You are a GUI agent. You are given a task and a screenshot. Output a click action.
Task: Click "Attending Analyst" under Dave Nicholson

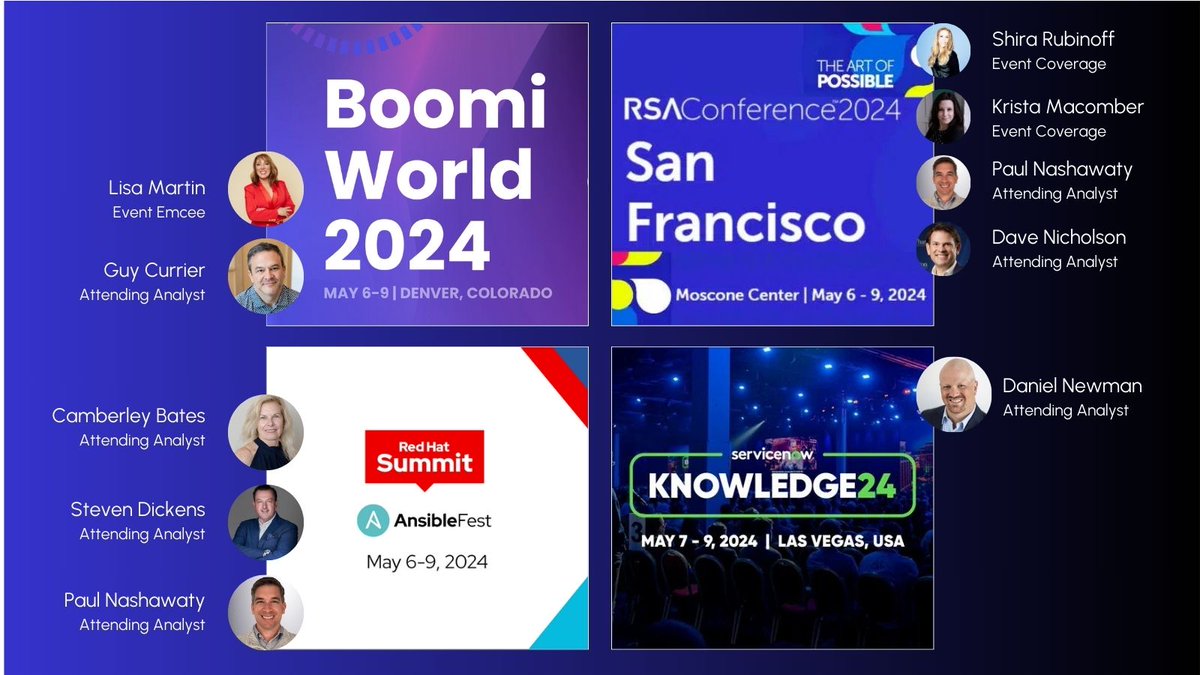tap(1055, 262)
